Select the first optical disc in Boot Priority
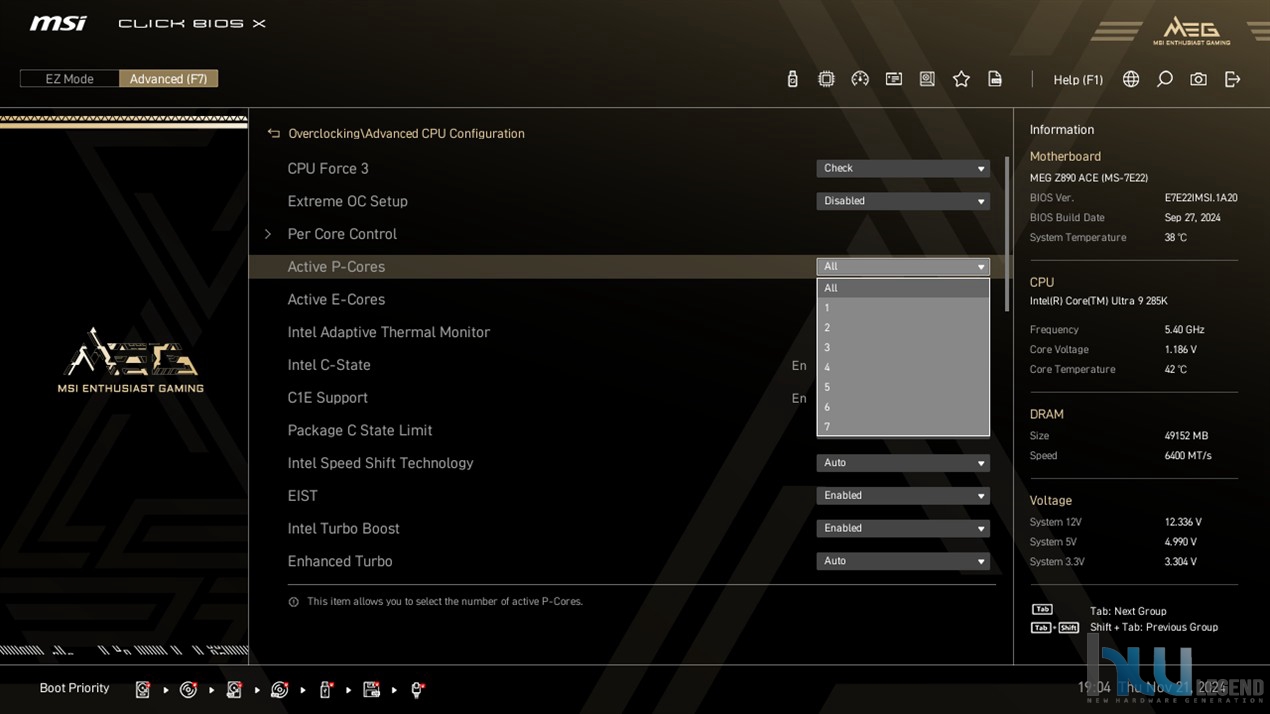This screenshot has height=714, width=1270. coord(188,689)
